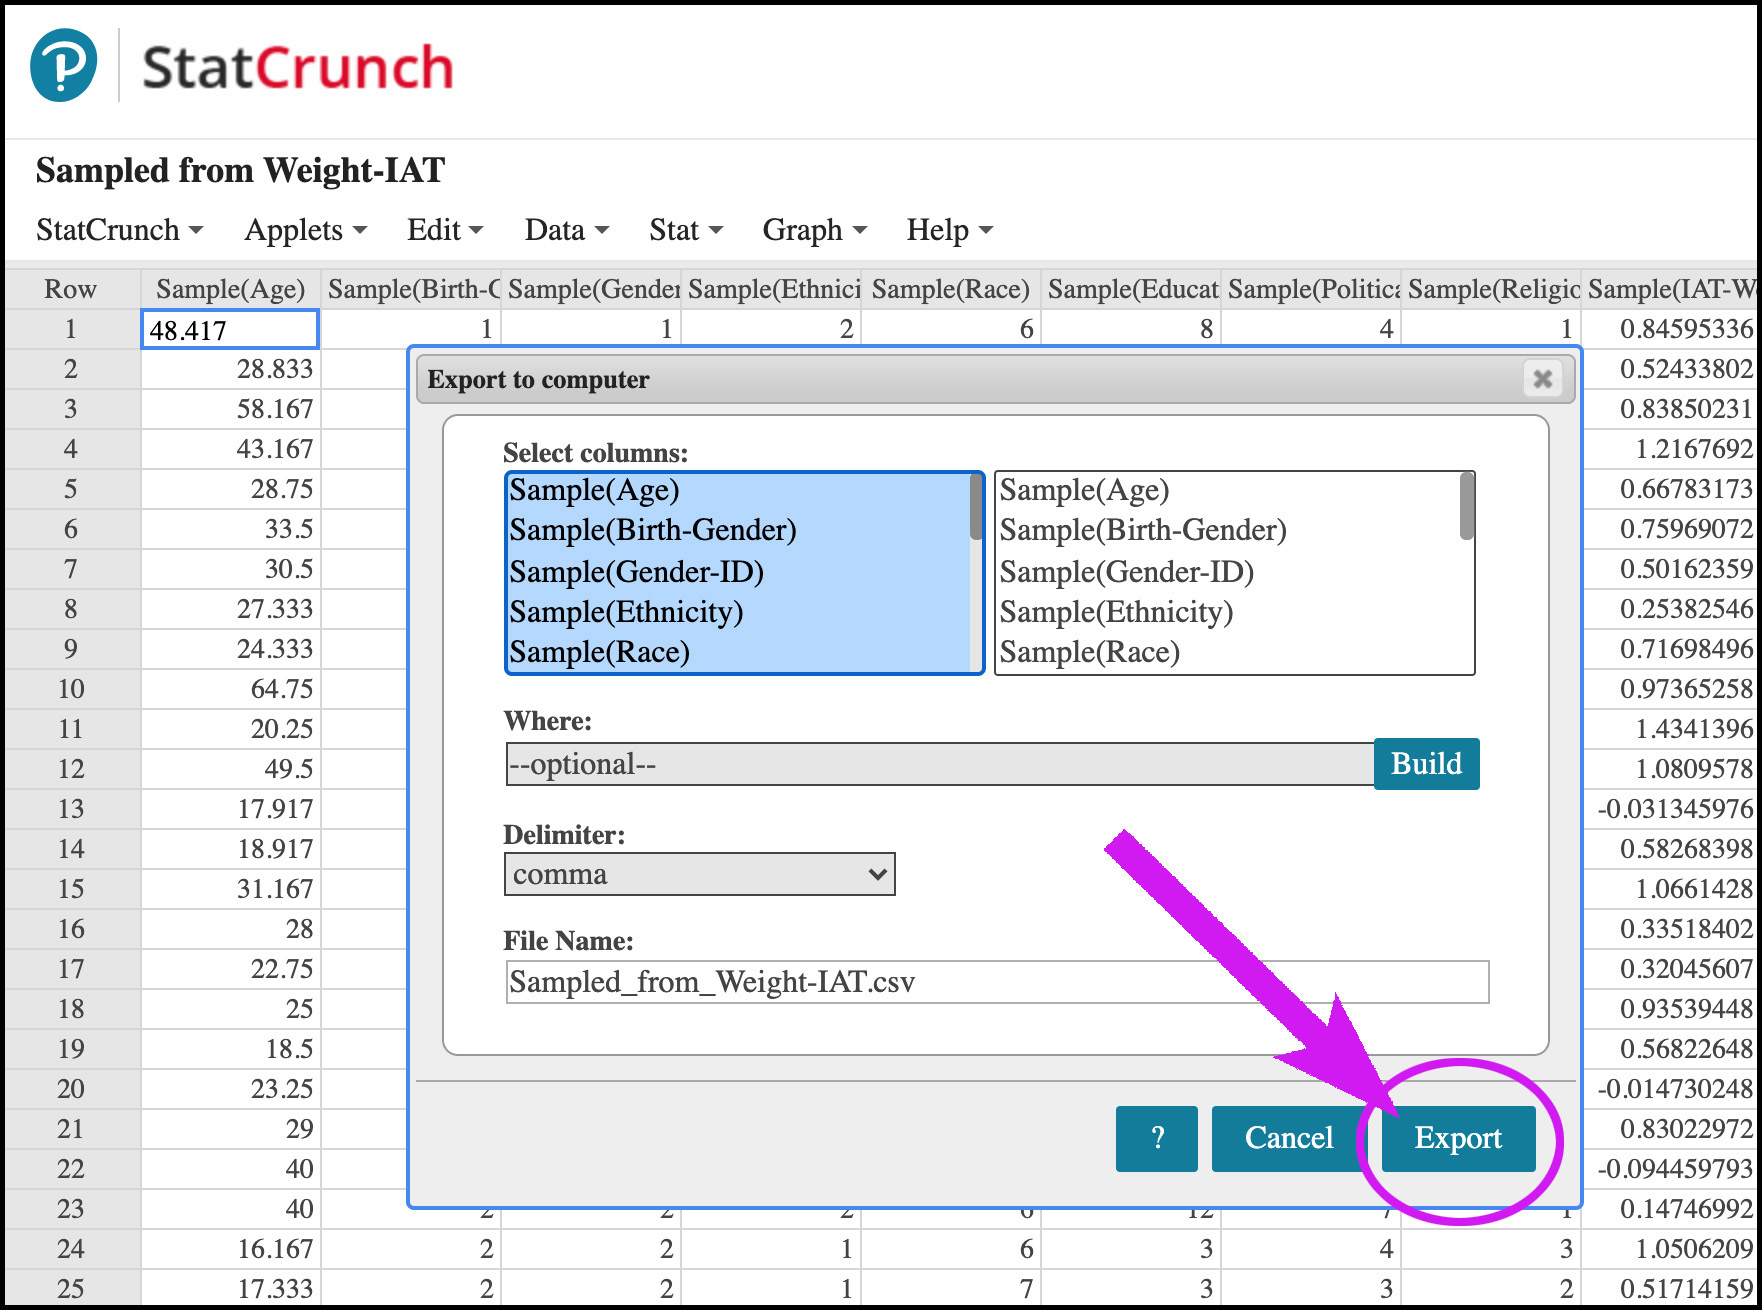
Task: Click the Sample(Birth-G column header
Action: tap(411, 289)
